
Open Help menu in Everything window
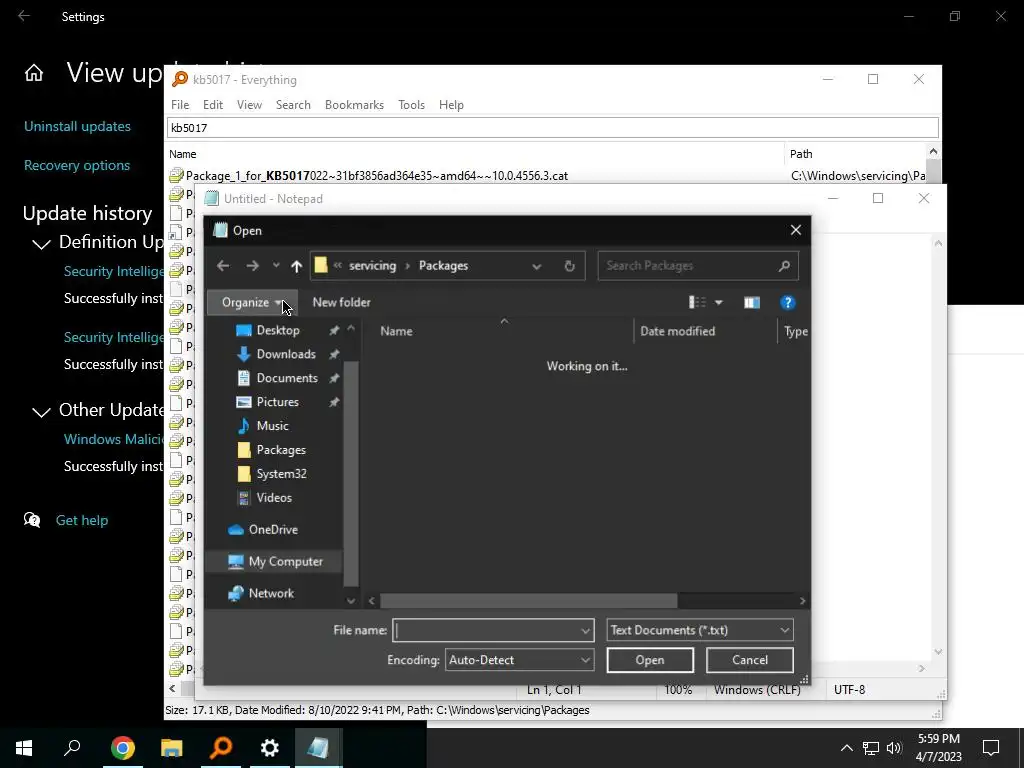[x=451, y=105]
